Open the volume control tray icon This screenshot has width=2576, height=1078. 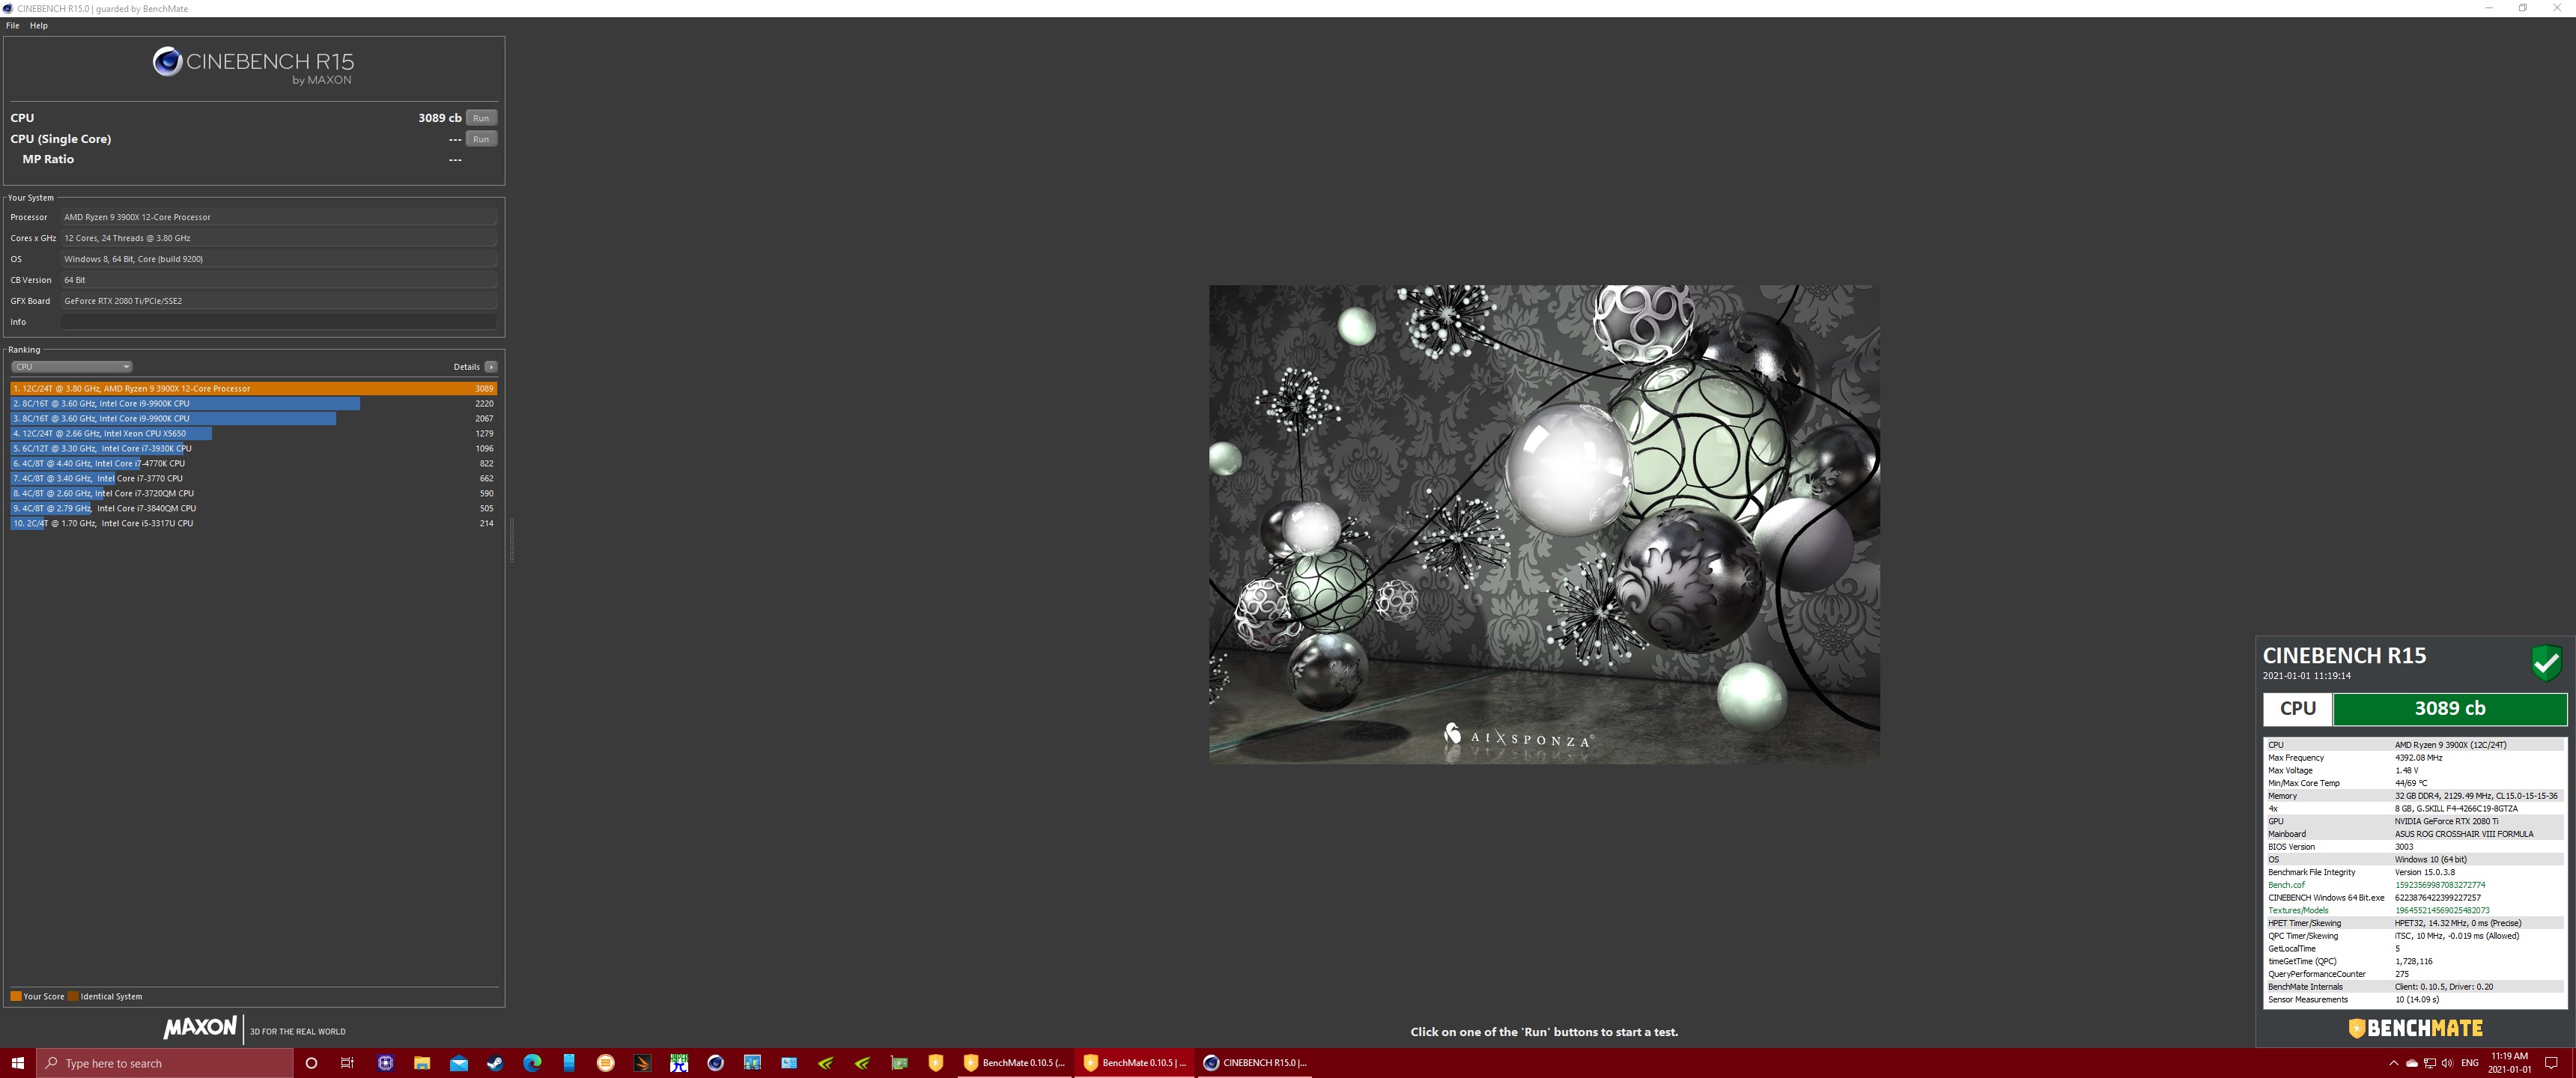point(2447,1063)
